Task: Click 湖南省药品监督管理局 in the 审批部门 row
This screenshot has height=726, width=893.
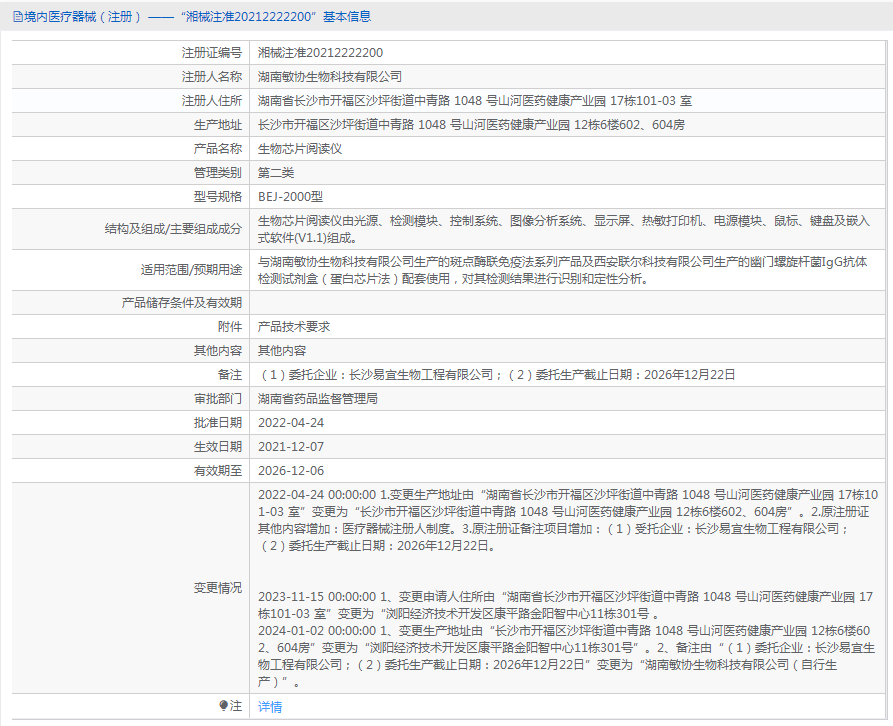Action: tap(318, 399)
